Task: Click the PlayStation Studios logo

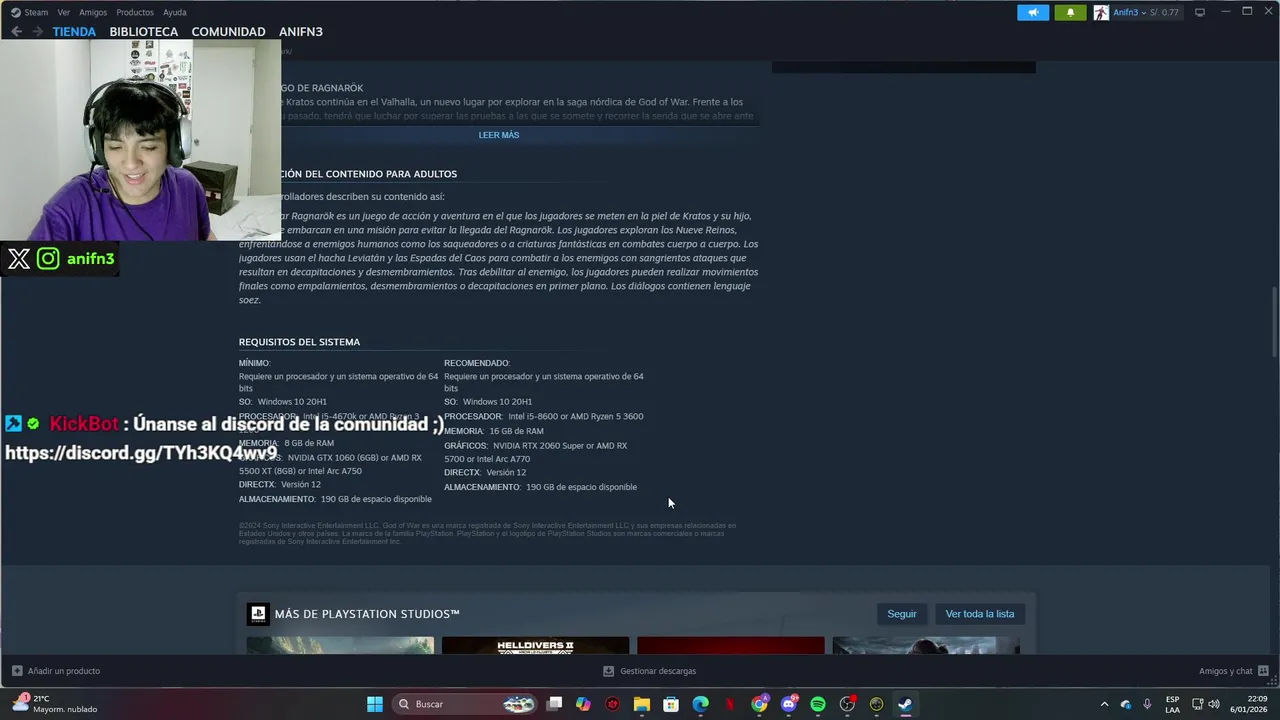Action: [258, 614]
